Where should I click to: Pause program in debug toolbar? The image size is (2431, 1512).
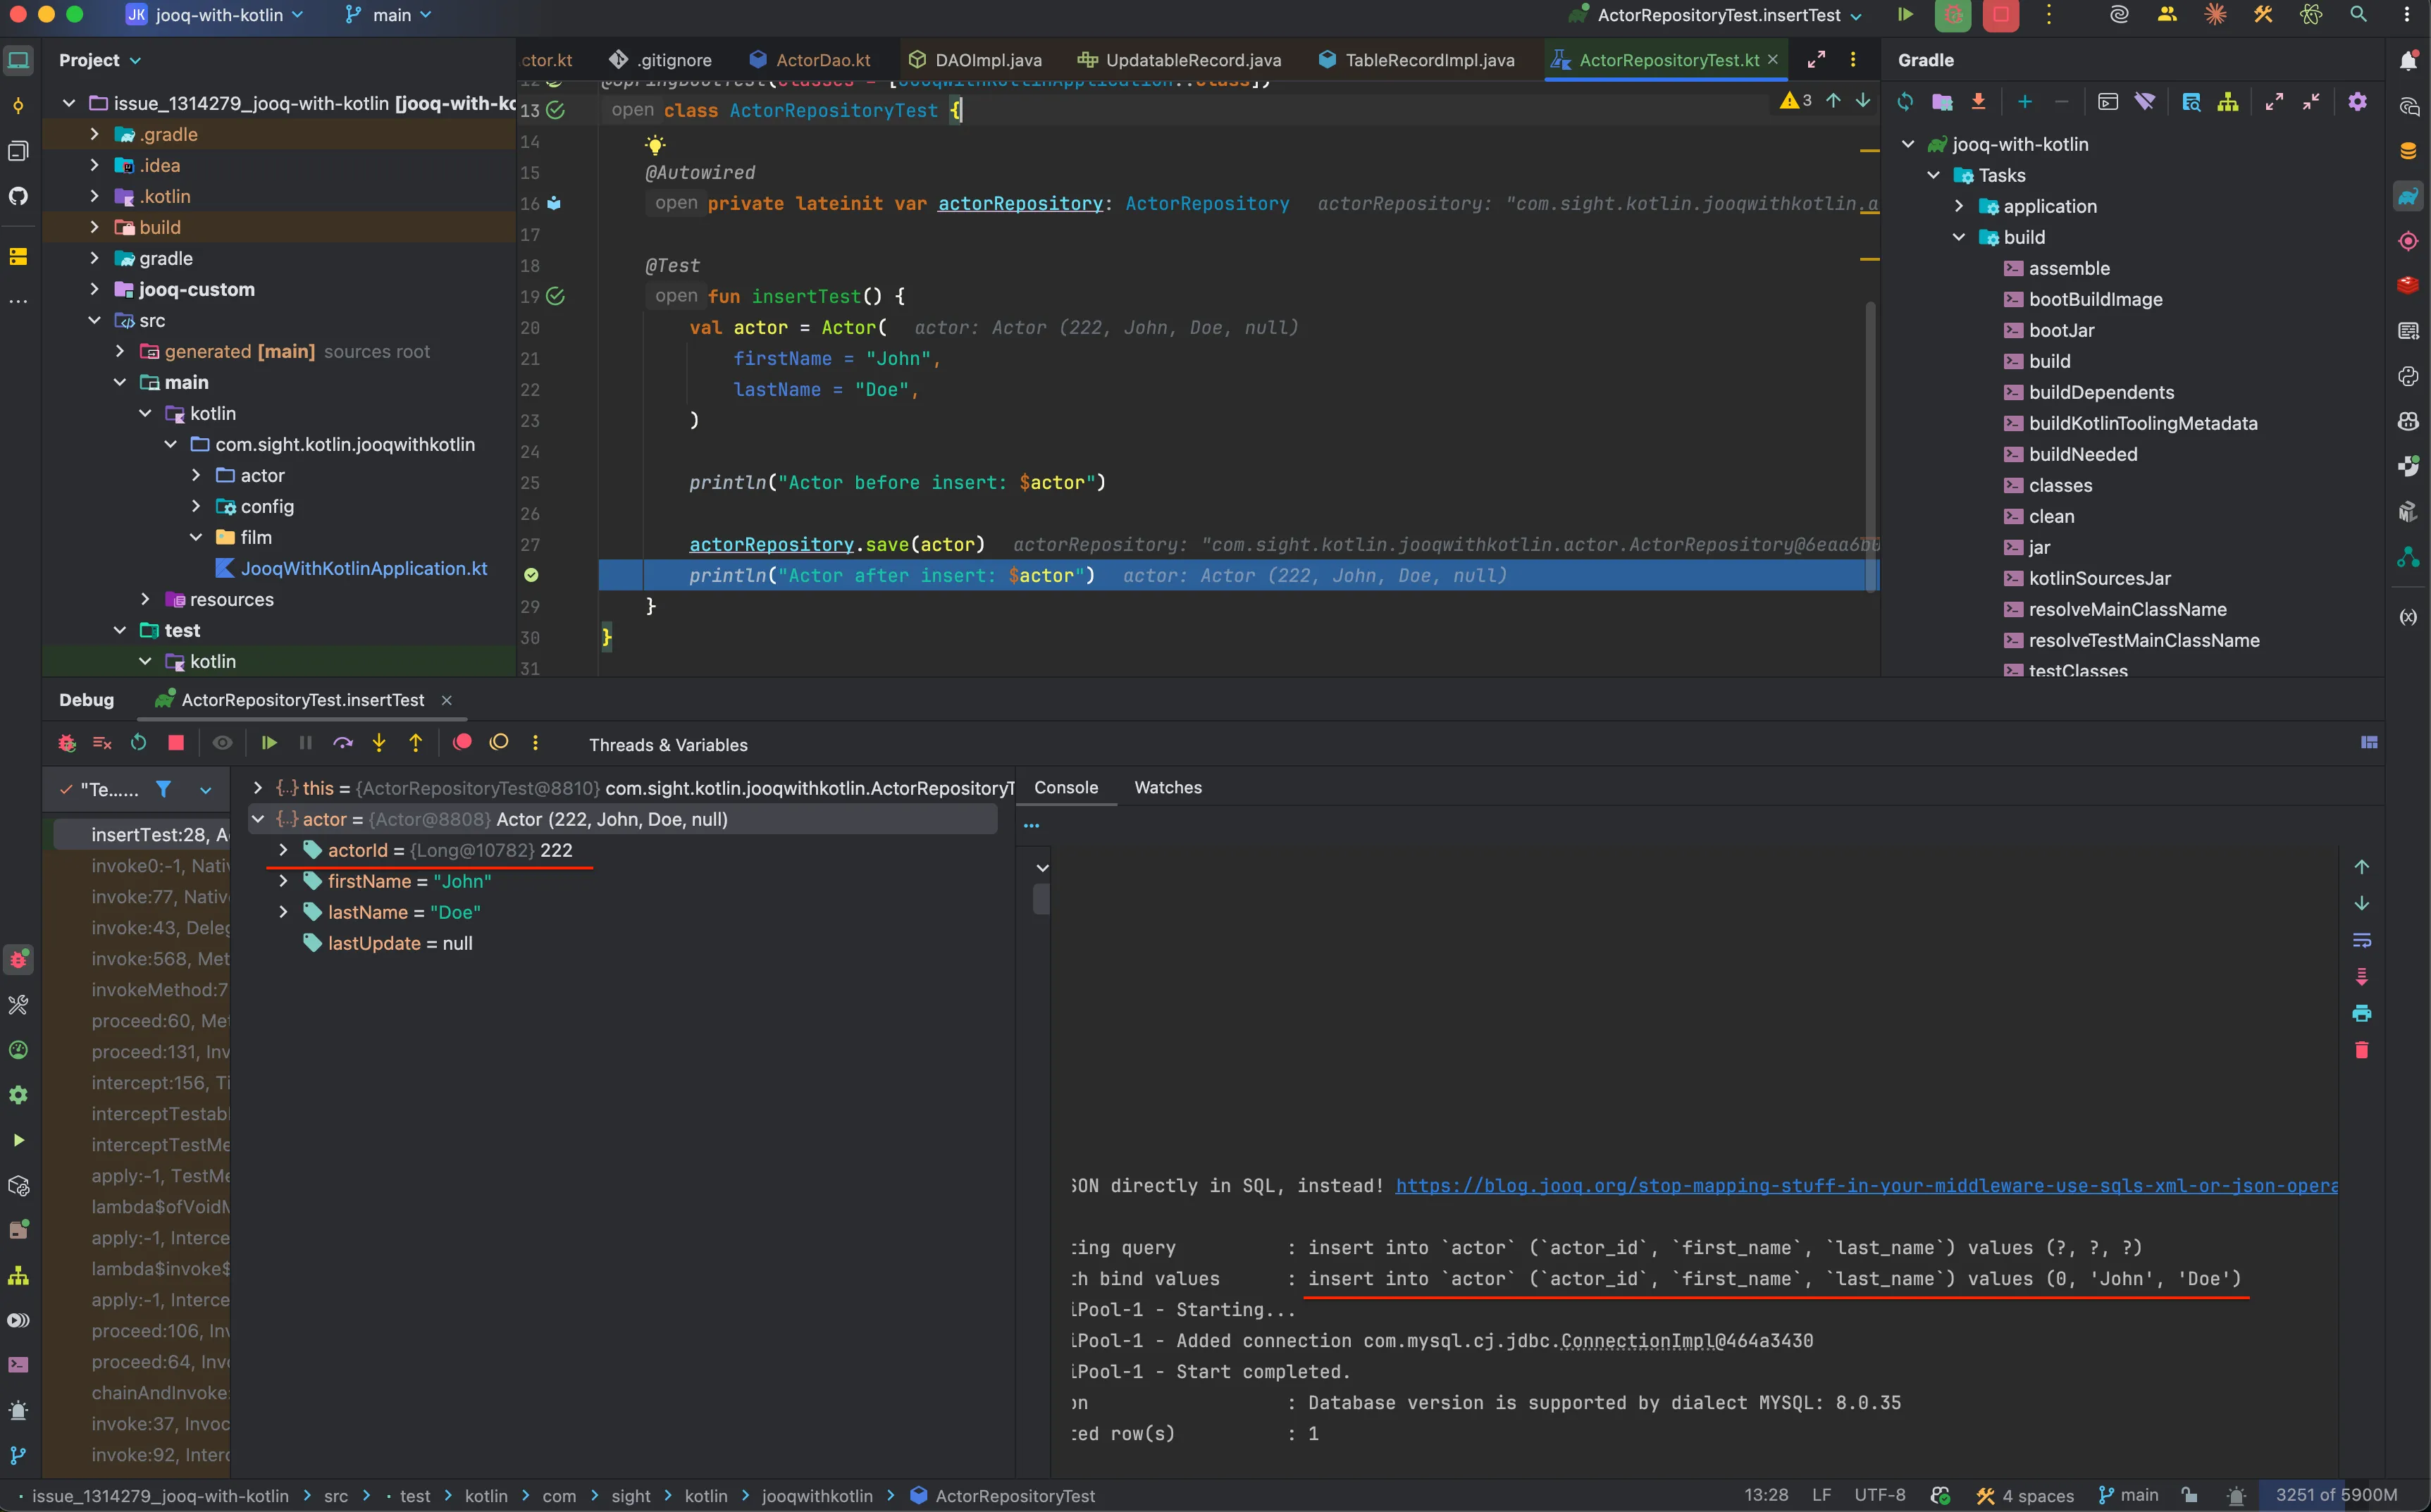(x=306, y=743)
